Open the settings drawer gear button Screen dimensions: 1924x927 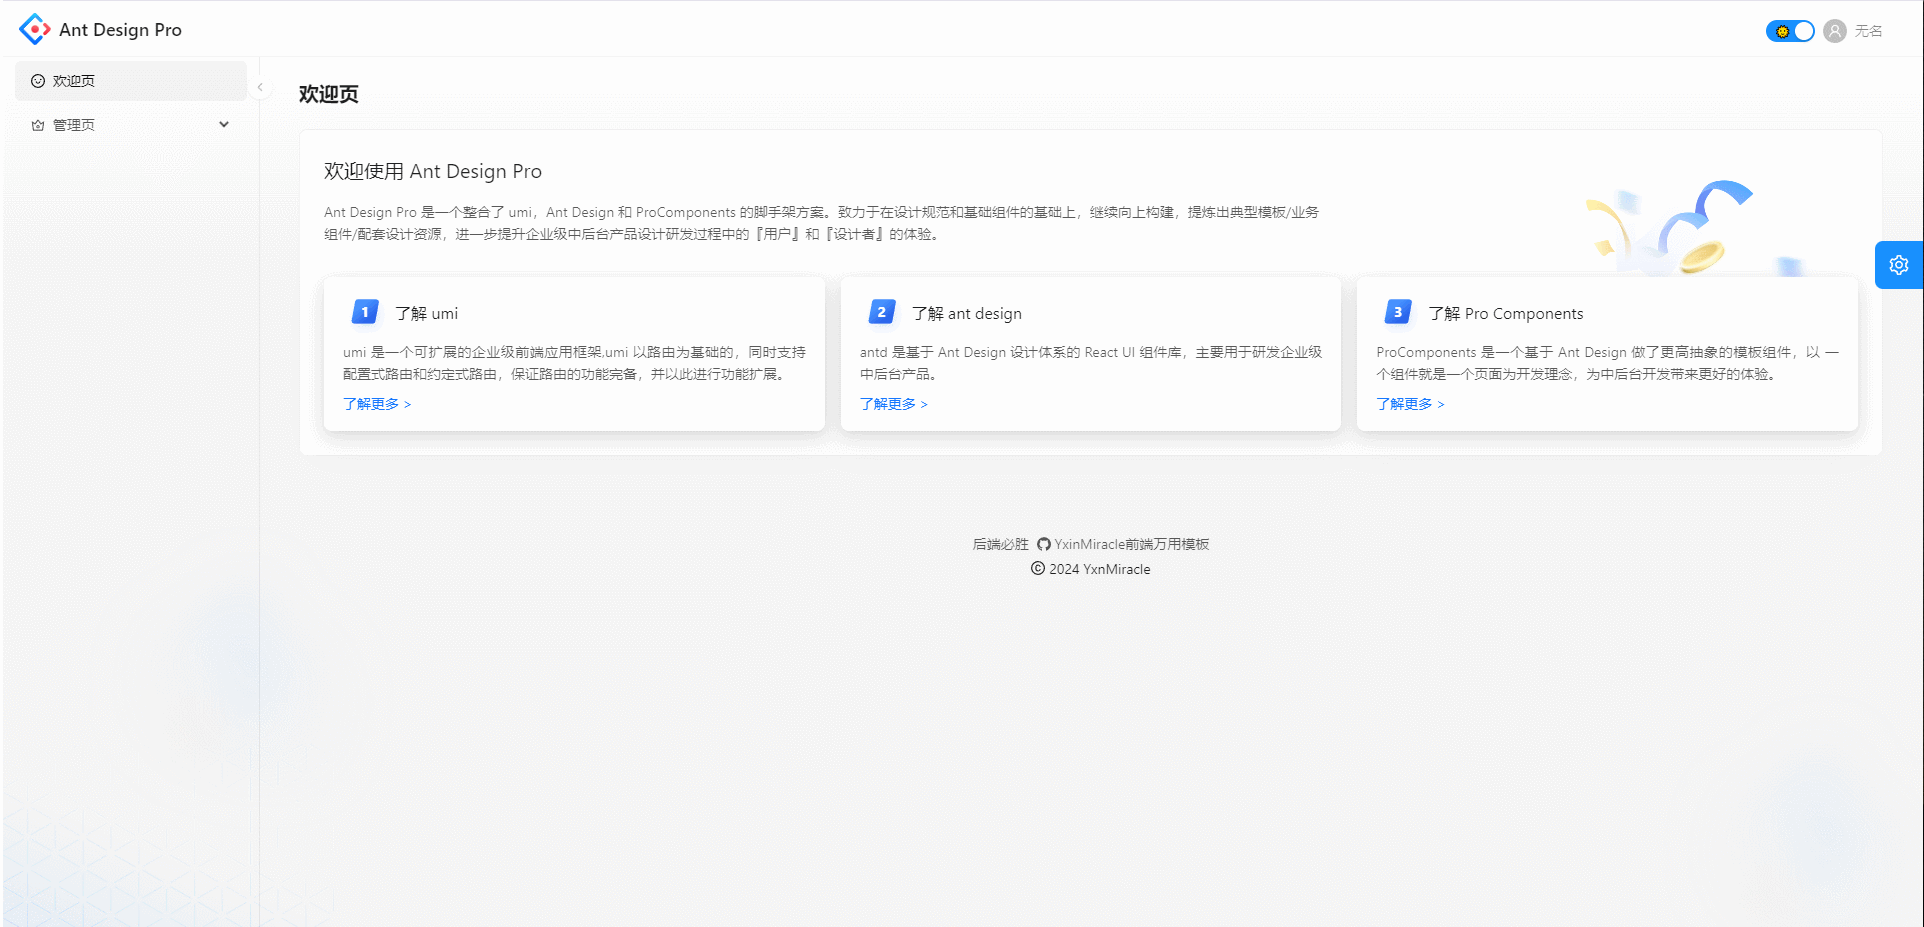[x=1899, y=265]
